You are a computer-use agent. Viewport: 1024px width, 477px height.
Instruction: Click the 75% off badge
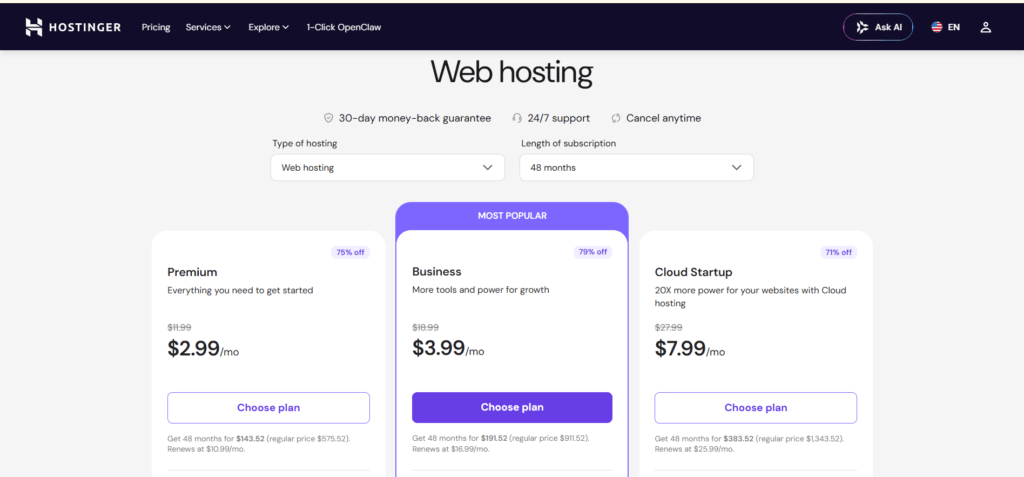[350, 252]
